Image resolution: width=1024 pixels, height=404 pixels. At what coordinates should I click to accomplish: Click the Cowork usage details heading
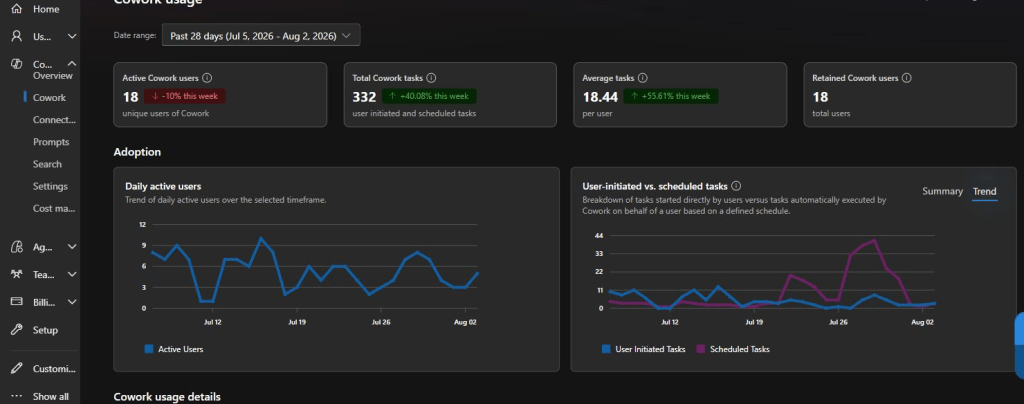point(167,397)
